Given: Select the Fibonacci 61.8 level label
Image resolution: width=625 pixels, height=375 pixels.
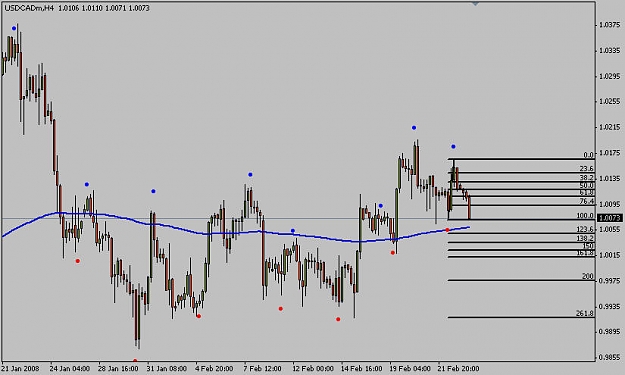Looking at the screenshot, I should pos(586,193).
